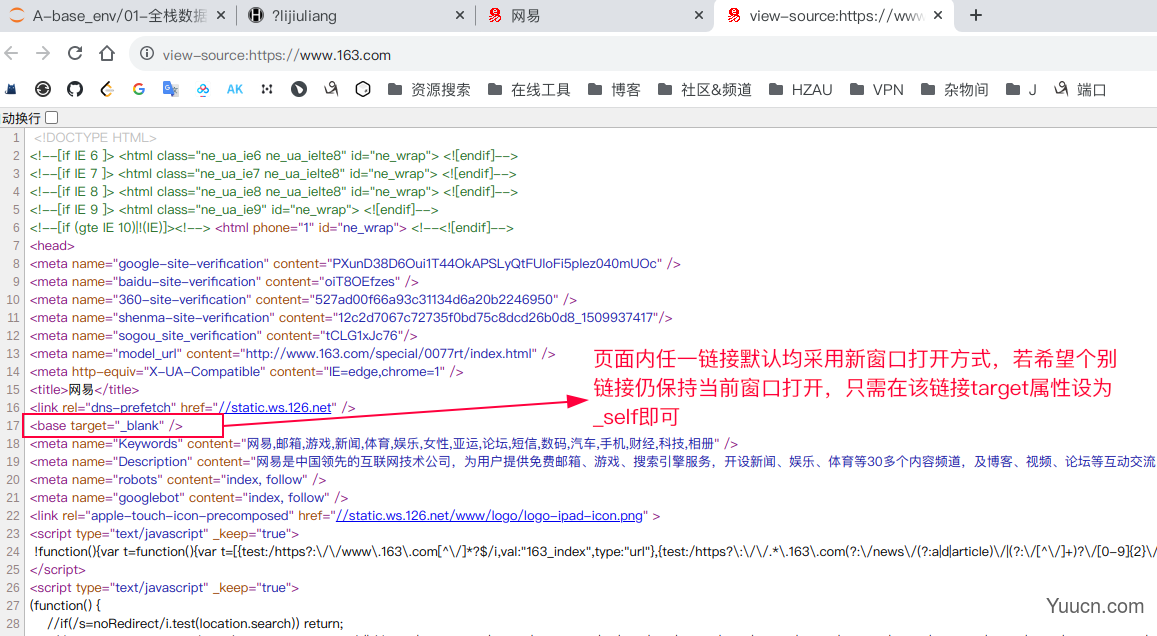The image size is (1157, 636).
Task: Click the X-UA-Compatible meta line
Action: (x=246, y=371)
